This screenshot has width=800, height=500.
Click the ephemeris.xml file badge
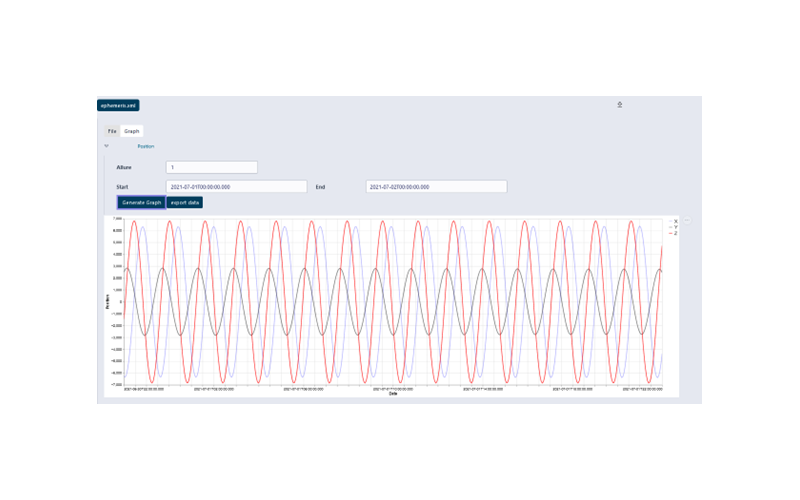pyautogui.click(x=118, y=105)
